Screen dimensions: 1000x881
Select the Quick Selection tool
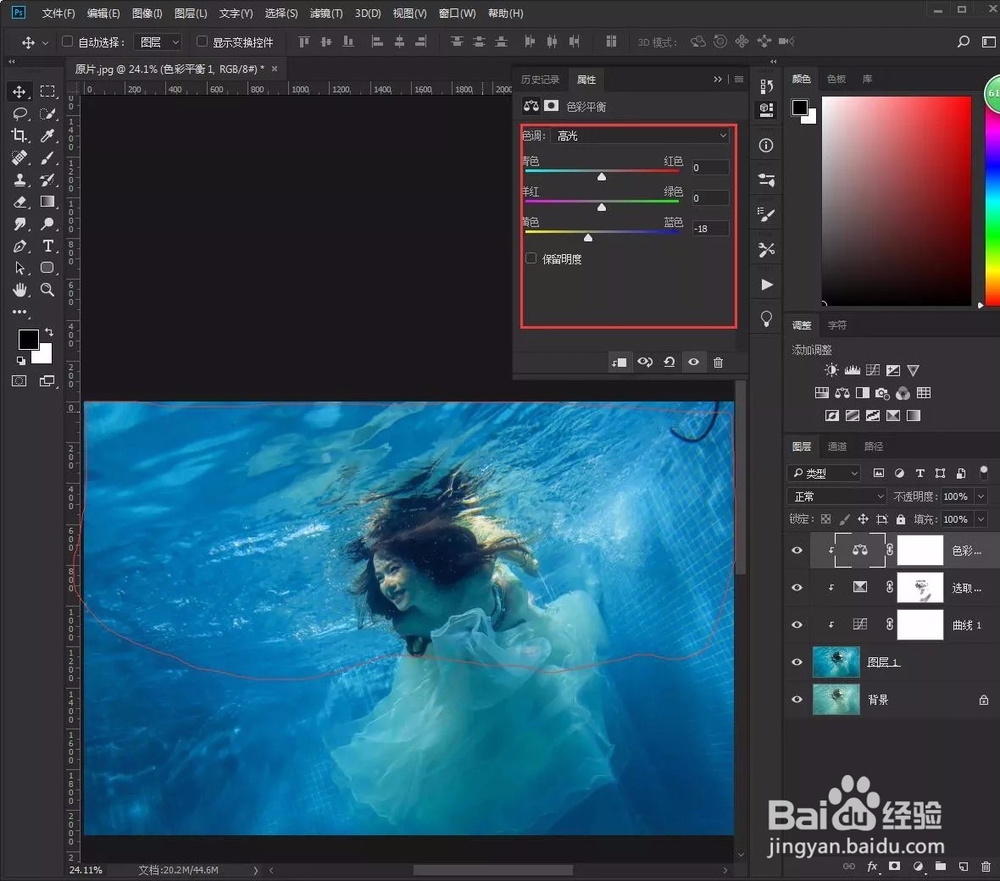(47, 114)
